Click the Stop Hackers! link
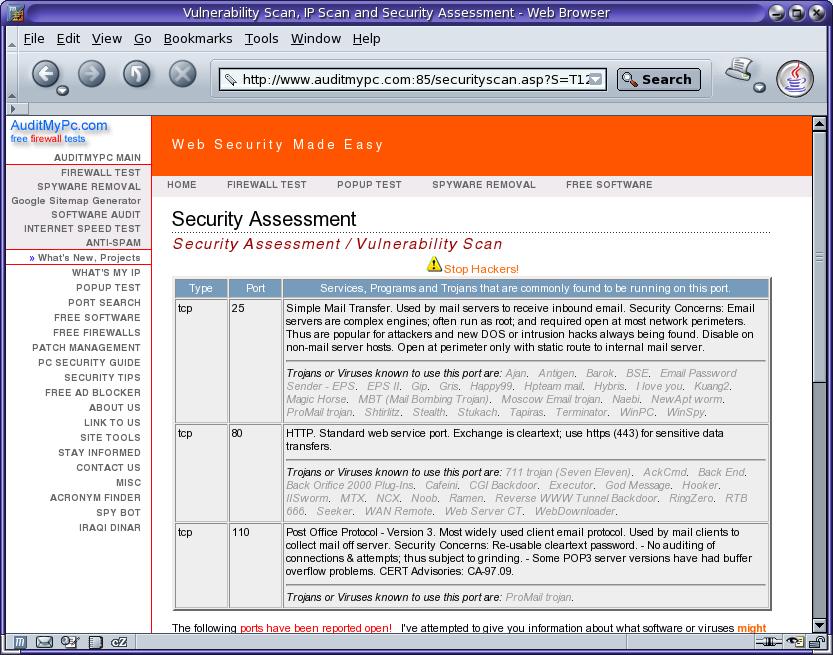 tap(481, 269)
